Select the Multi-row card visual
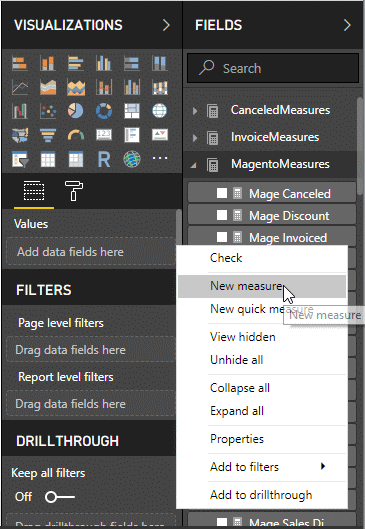 [132, 135]
